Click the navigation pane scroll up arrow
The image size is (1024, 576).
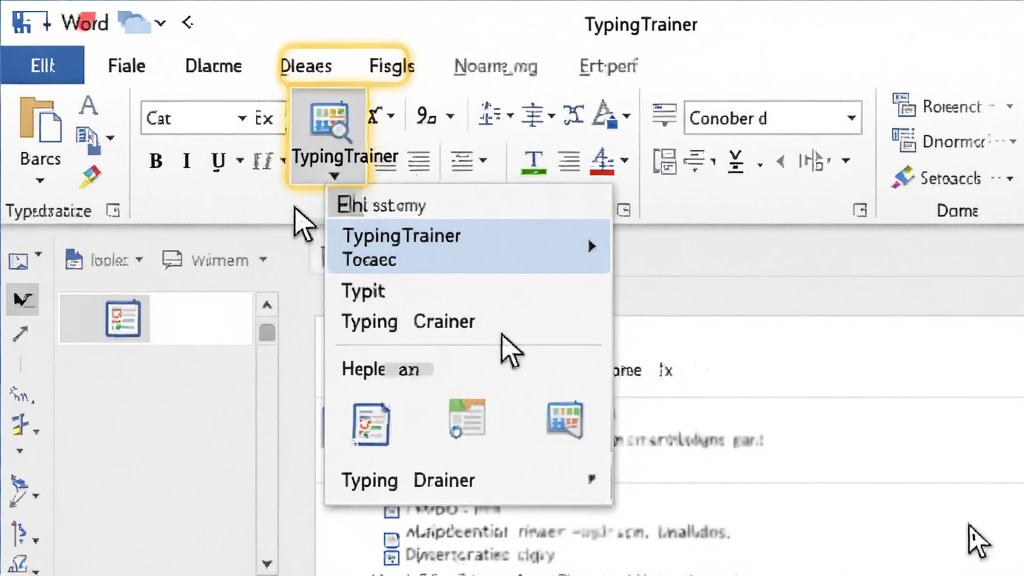[266, 304]
